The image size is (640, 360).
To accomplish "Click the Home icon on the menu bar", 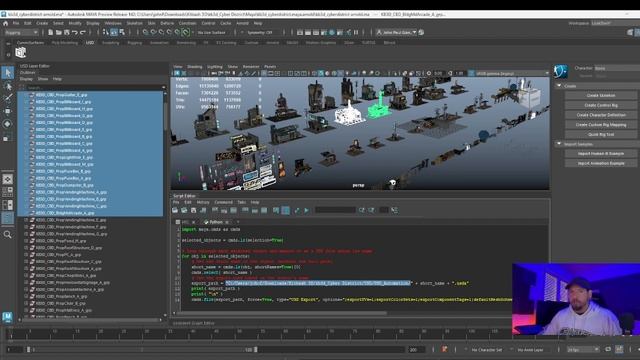I will point(5,23).
